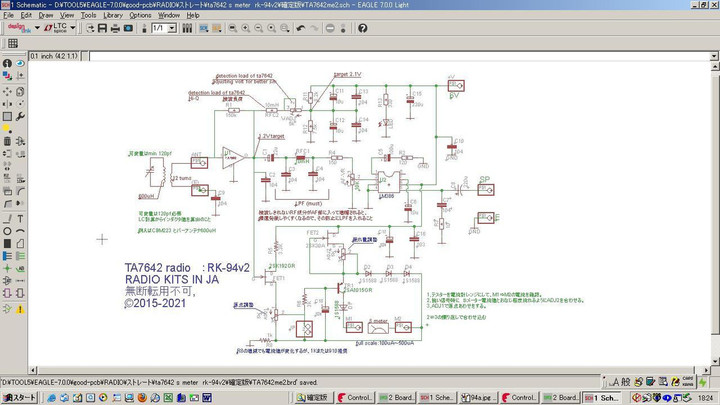Viewport: 720px width, 405px height.
Task: Click the Save icon in toolbar
Action: (100, 28)
